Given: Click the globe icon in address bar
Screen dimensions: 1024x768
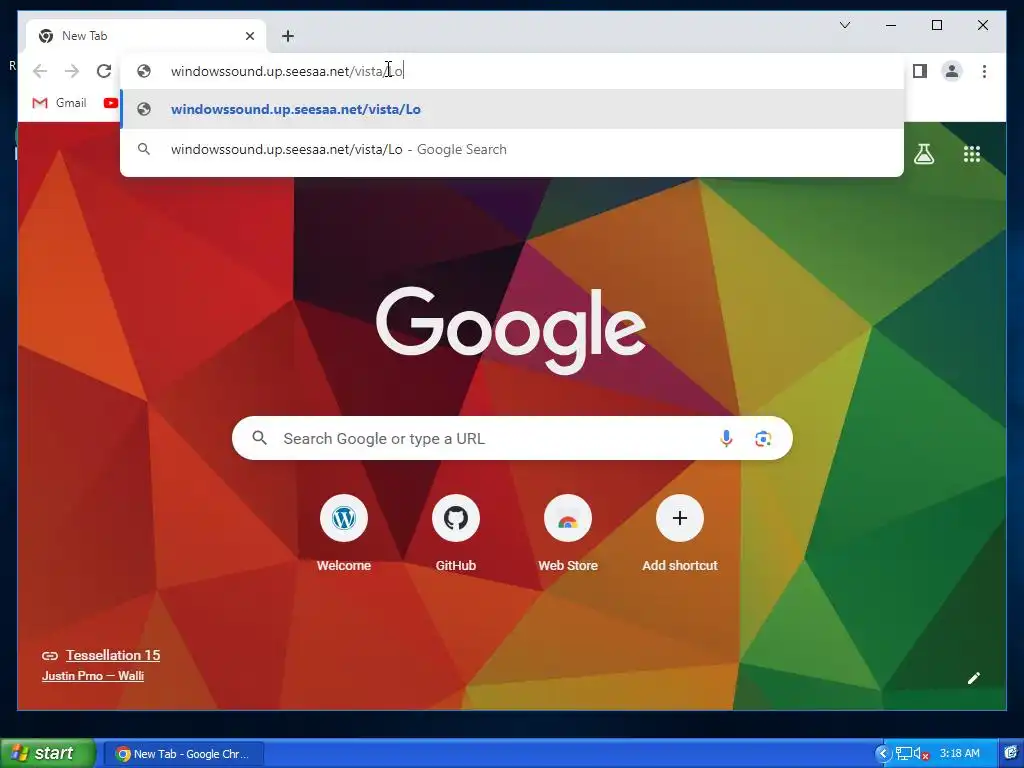Looking at the screenshot, I should (x=144, y=71).
